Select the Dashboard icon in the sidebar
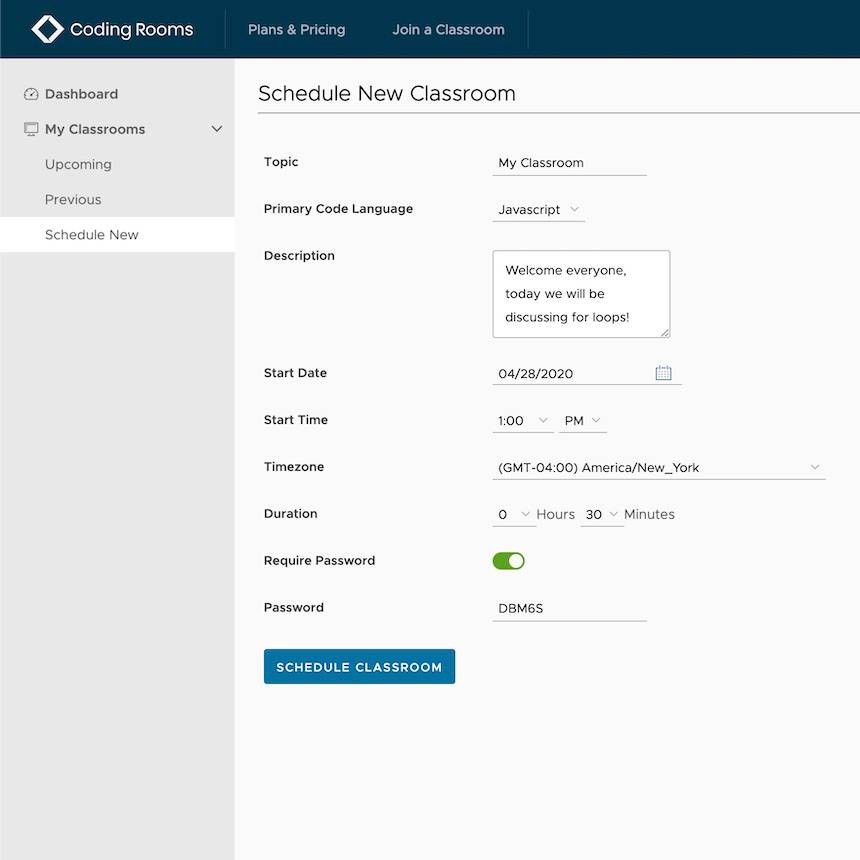Image resolution: width=860 pixels, height=860 pixels. (x=30, y=93)
